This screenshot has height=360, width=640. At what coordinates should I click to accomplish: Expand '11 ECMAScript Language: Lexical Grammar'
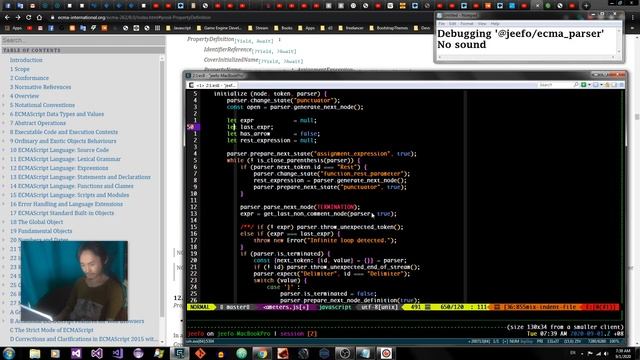point(4,159)
